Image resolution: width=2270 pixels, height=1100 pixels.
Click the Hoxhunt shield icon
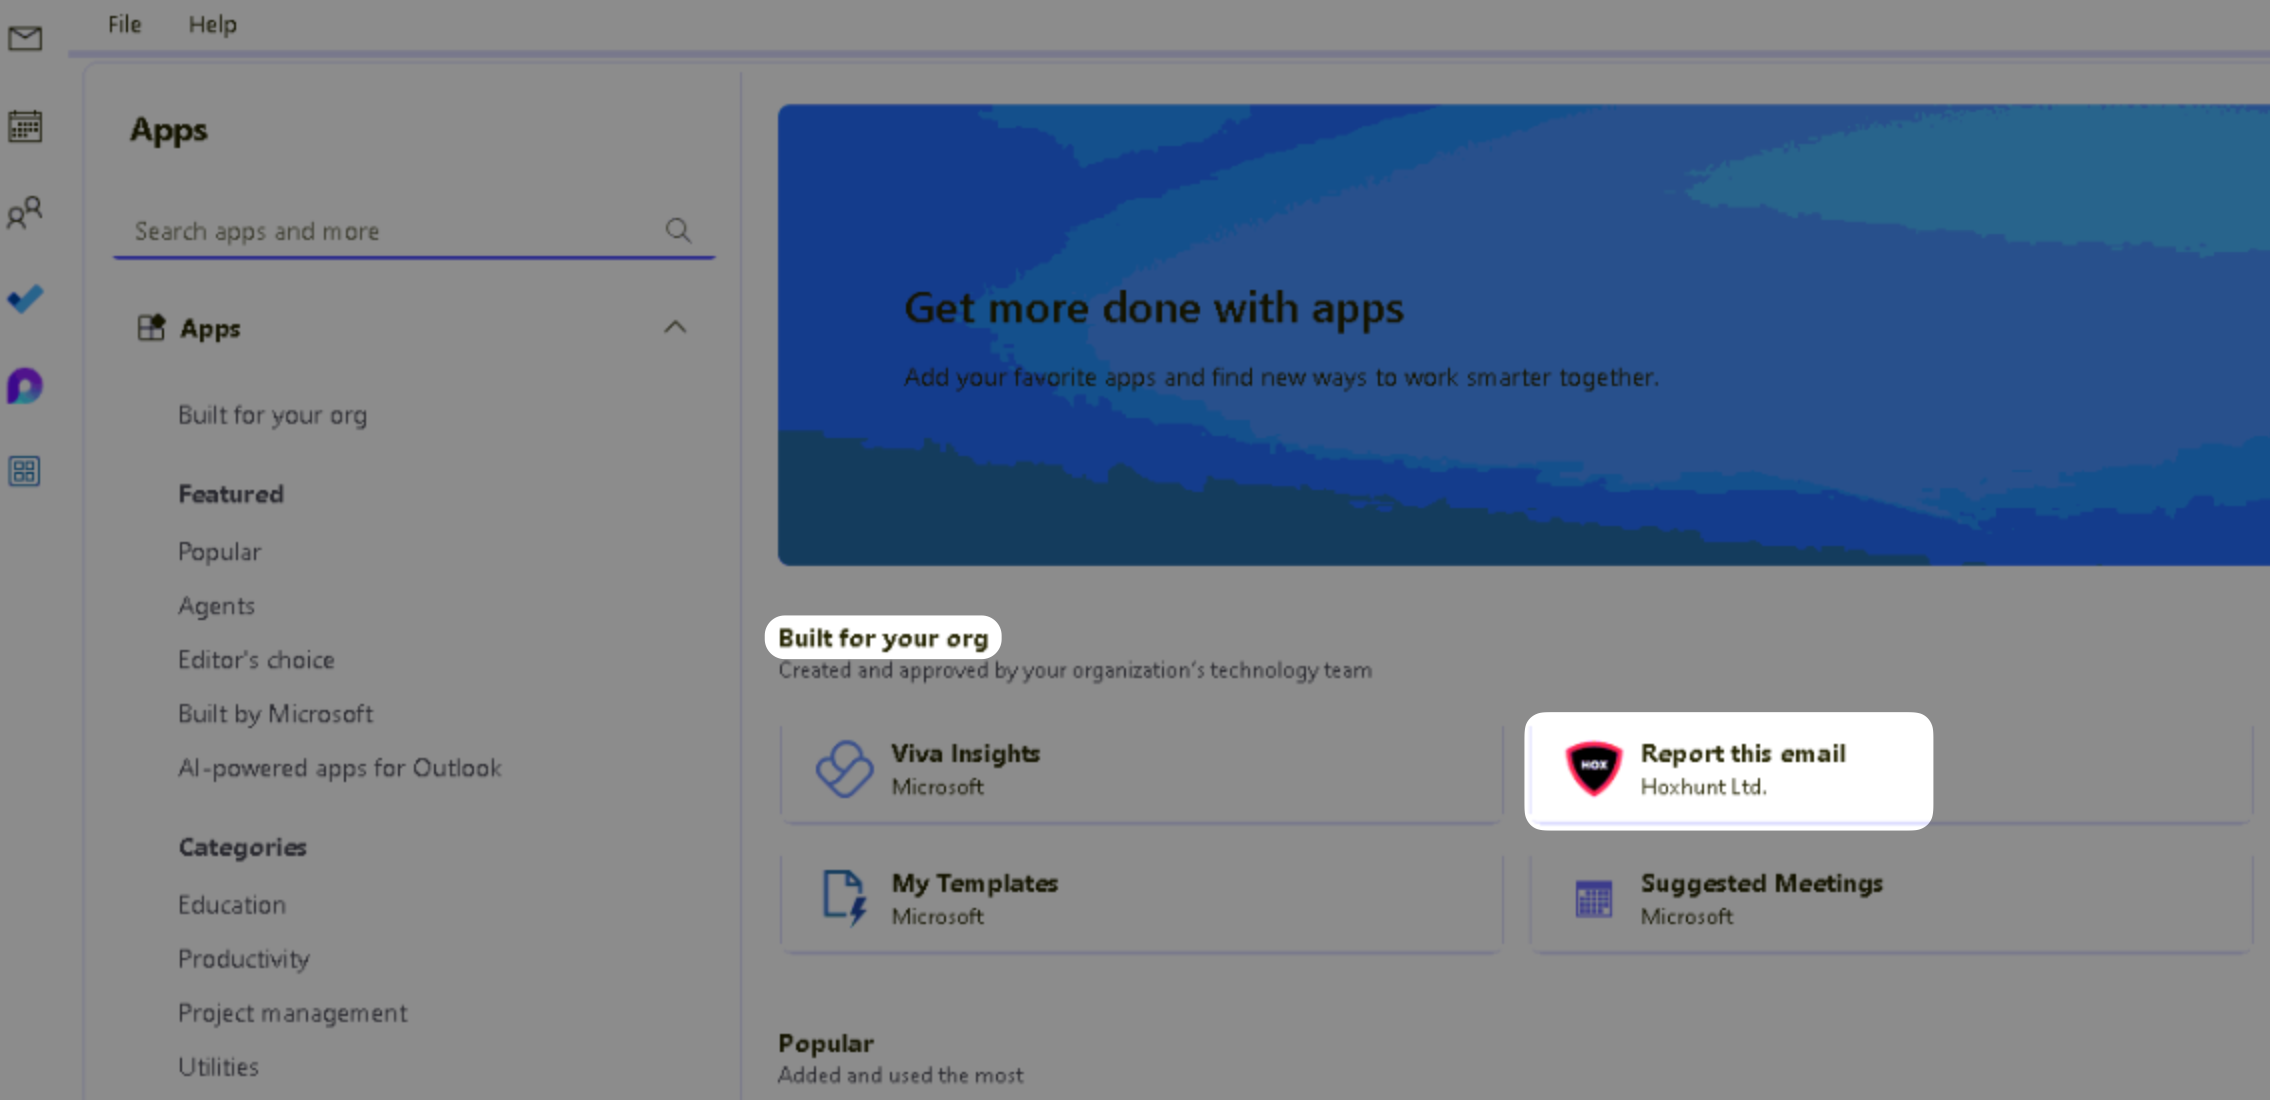click(x=1593, y=768)
